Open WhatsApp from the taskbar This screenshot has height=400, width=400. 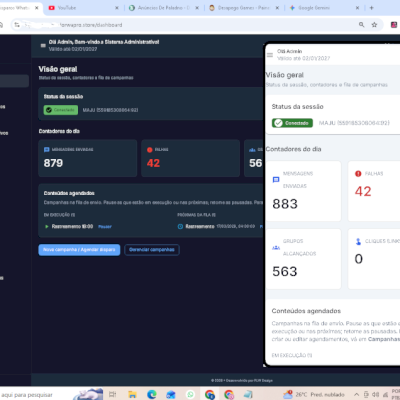[190, 395]
